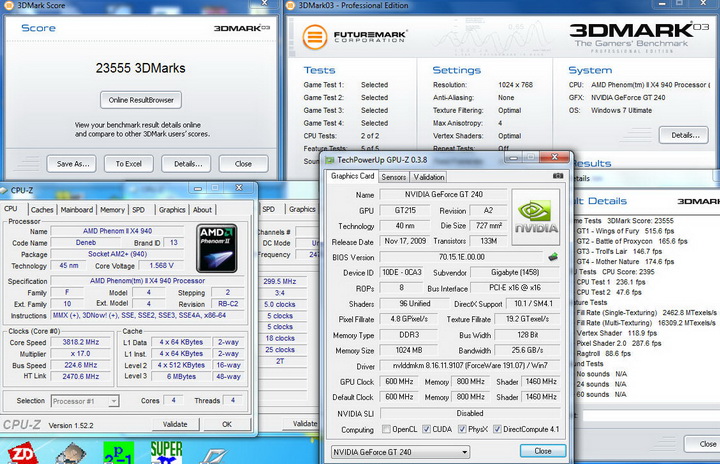Click the NVIDIA SLI Disabled field
The width and height of the screenshot is (720, 464).
[x=470, y=413]
